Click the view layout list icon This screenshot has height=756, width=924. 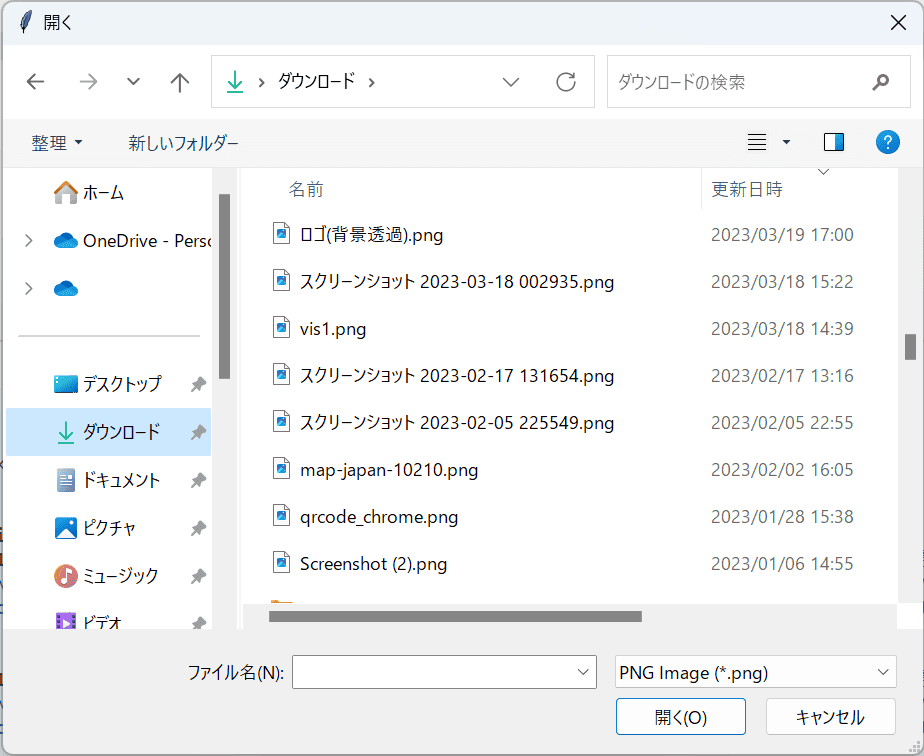point(757,143)
